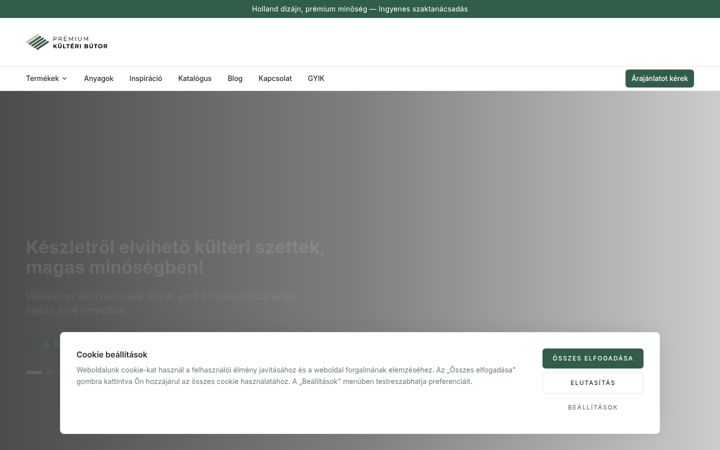Image resolution: width=720 pixels, height=450 pixels.
Task: Navigate to the Blog section
Action: 235,79
